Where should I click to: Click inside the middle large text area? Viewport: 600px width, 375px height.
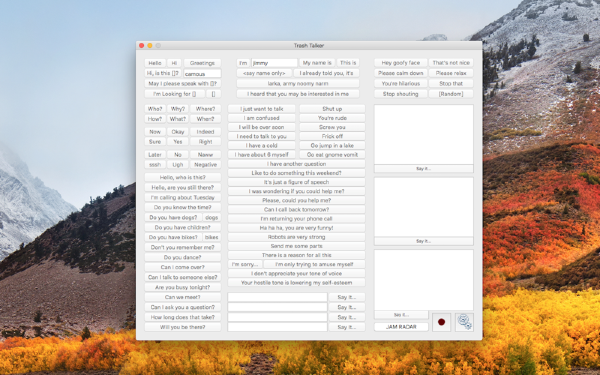[x=424, y=207]
